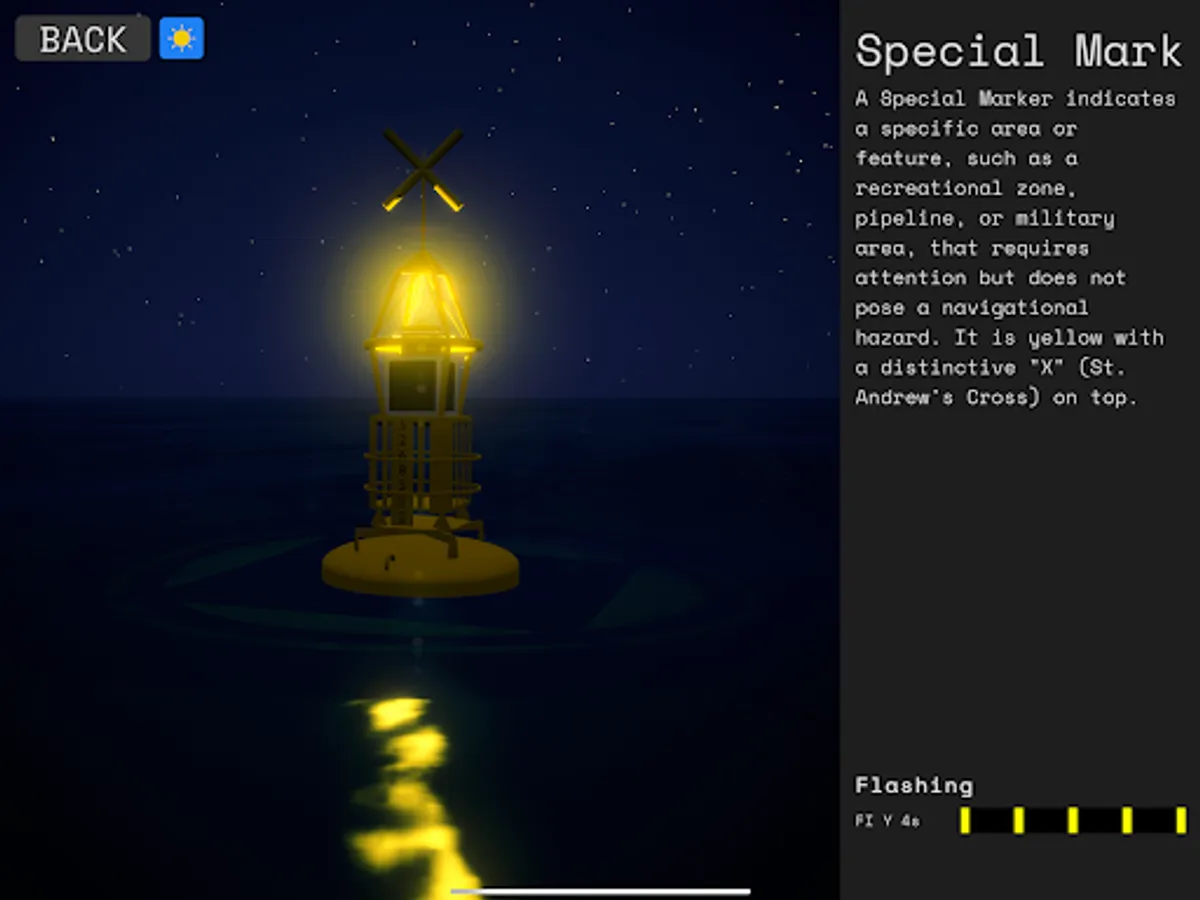This screenshot has height=900, width=1200.
Task: Click a black interval in the flash sequence
Action: pos(990,820)
